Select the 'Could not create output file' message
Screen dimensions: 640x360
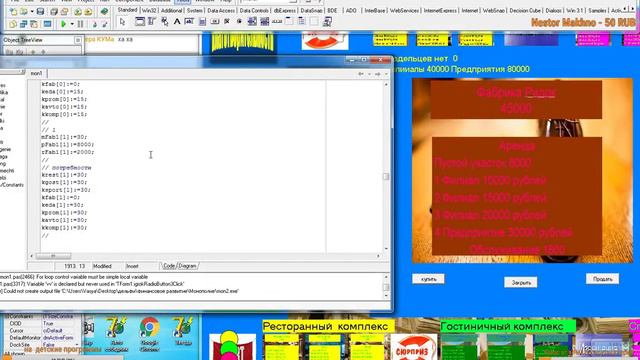tap(120, 291)
